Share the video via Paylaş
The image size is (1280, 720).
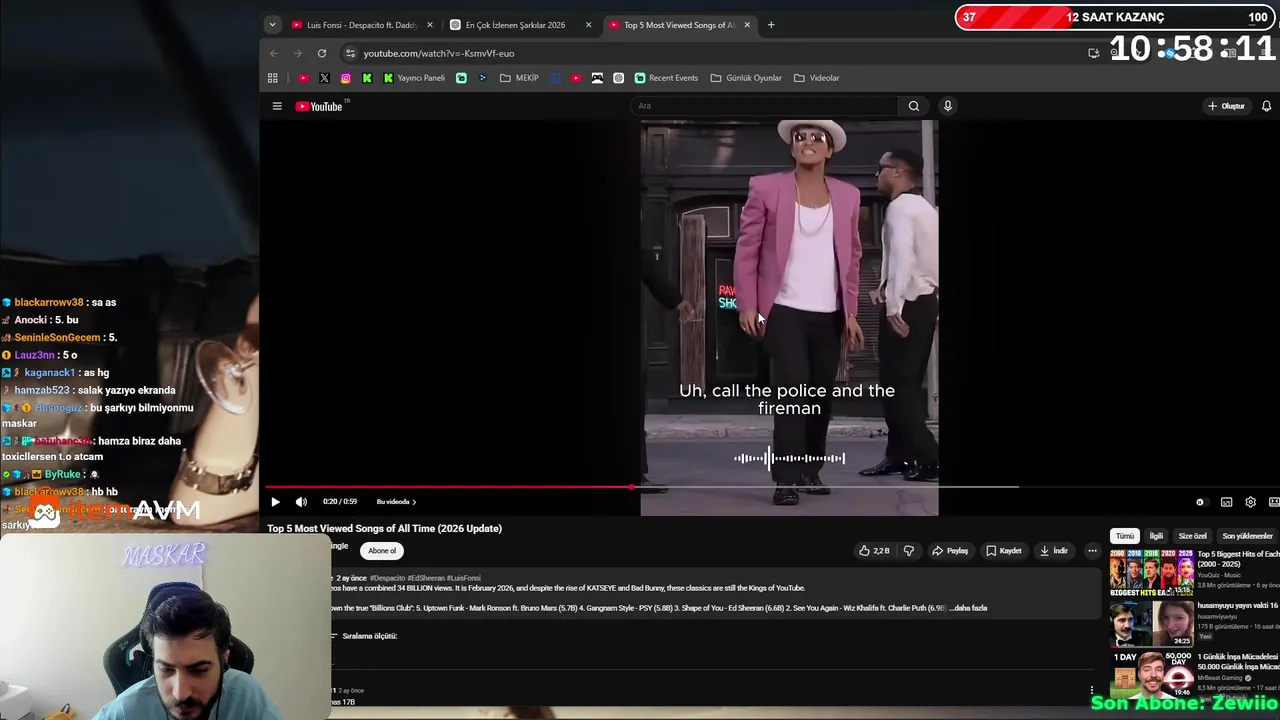tap(950, 551)
